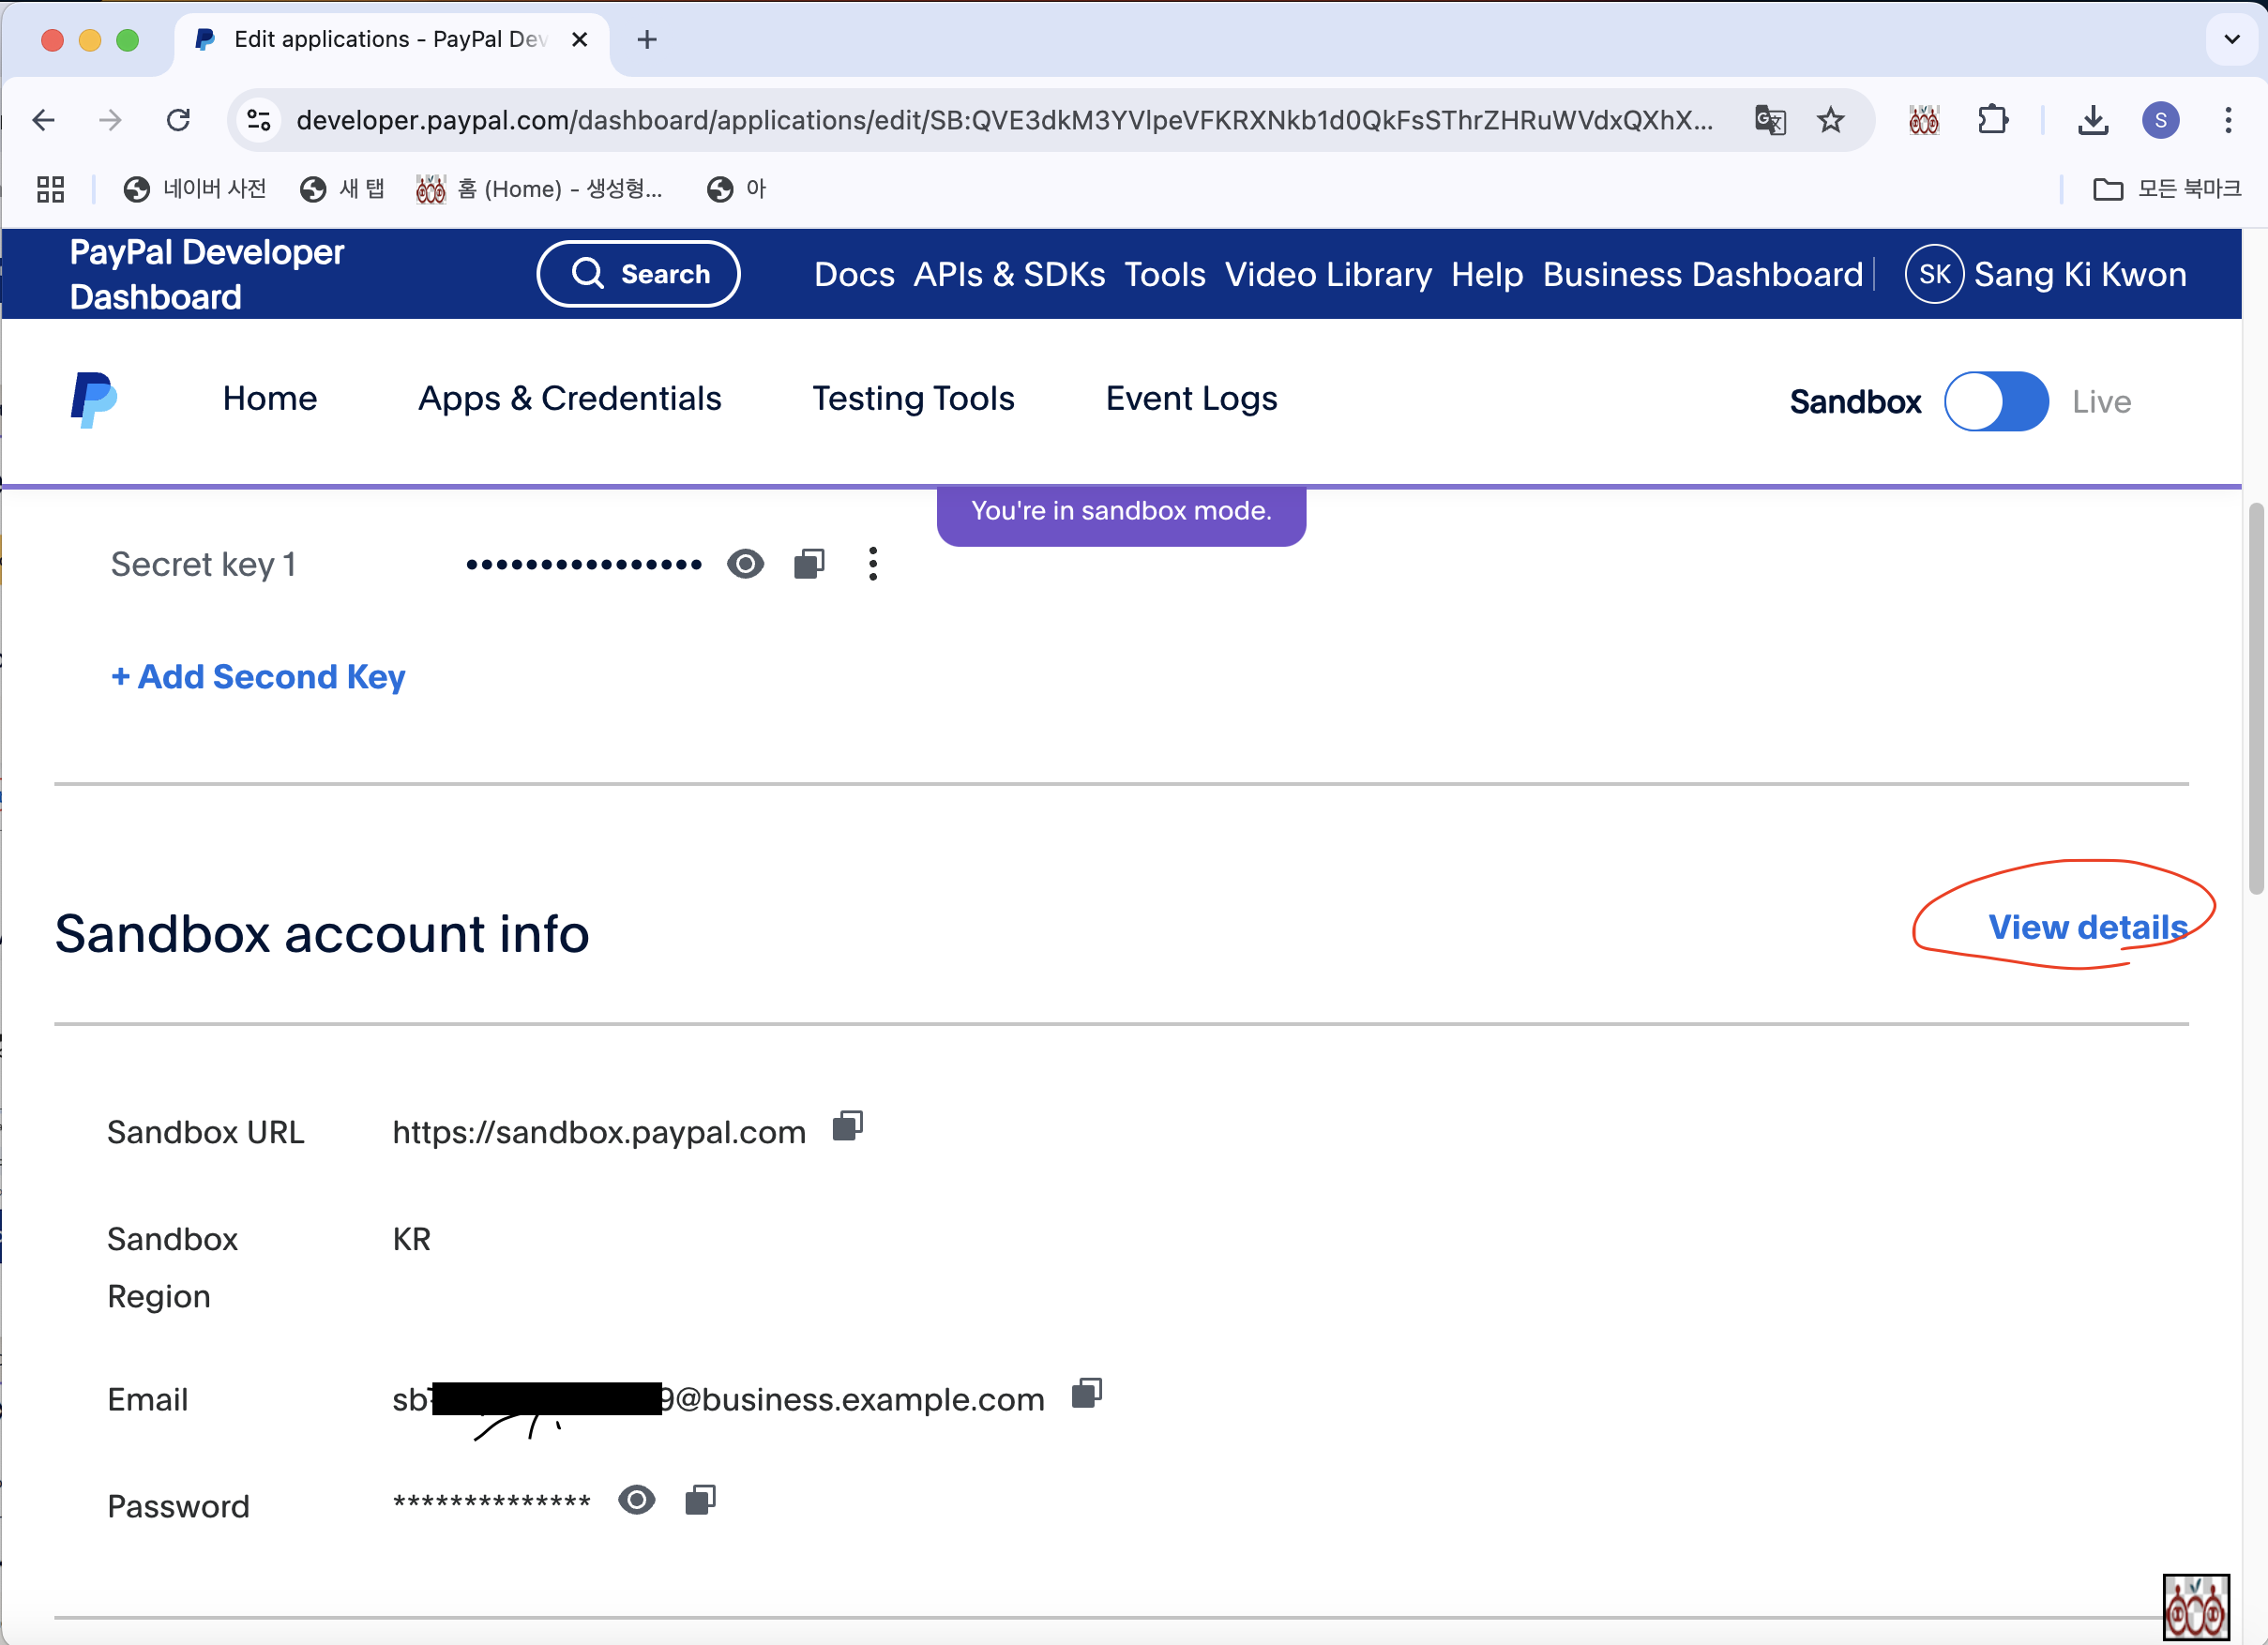Open Chrome profile S avatar

click(x=2160, y=121)
